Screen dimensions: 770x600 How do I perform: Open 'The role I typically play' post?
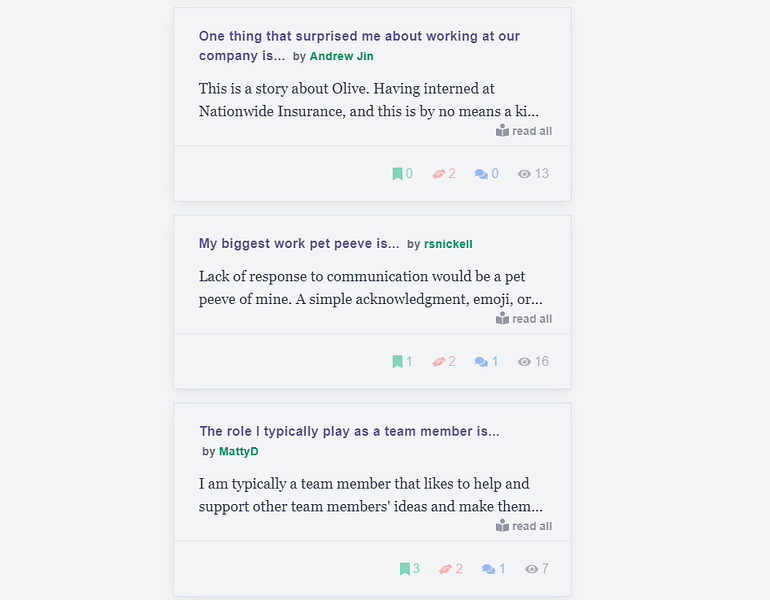click(x=349, y=431)
